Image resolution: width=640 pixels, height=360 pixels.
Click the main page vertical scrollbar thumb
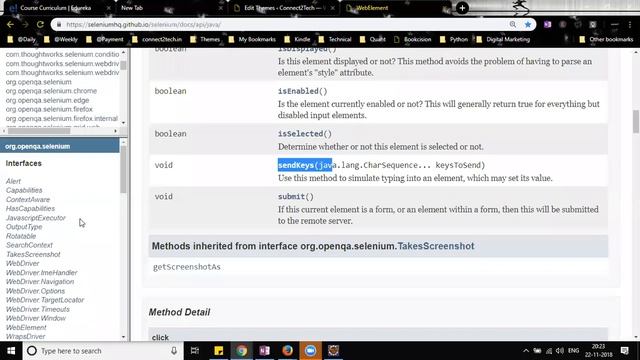(x=636, y=122)
